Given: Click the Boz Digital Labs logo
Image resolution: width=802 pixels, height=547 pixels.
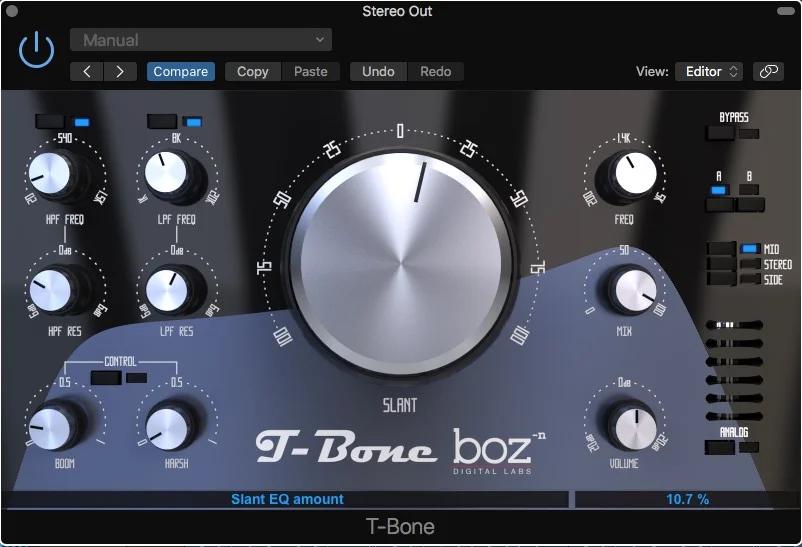Looking at the screenshot, I should [x=499, y=452].
